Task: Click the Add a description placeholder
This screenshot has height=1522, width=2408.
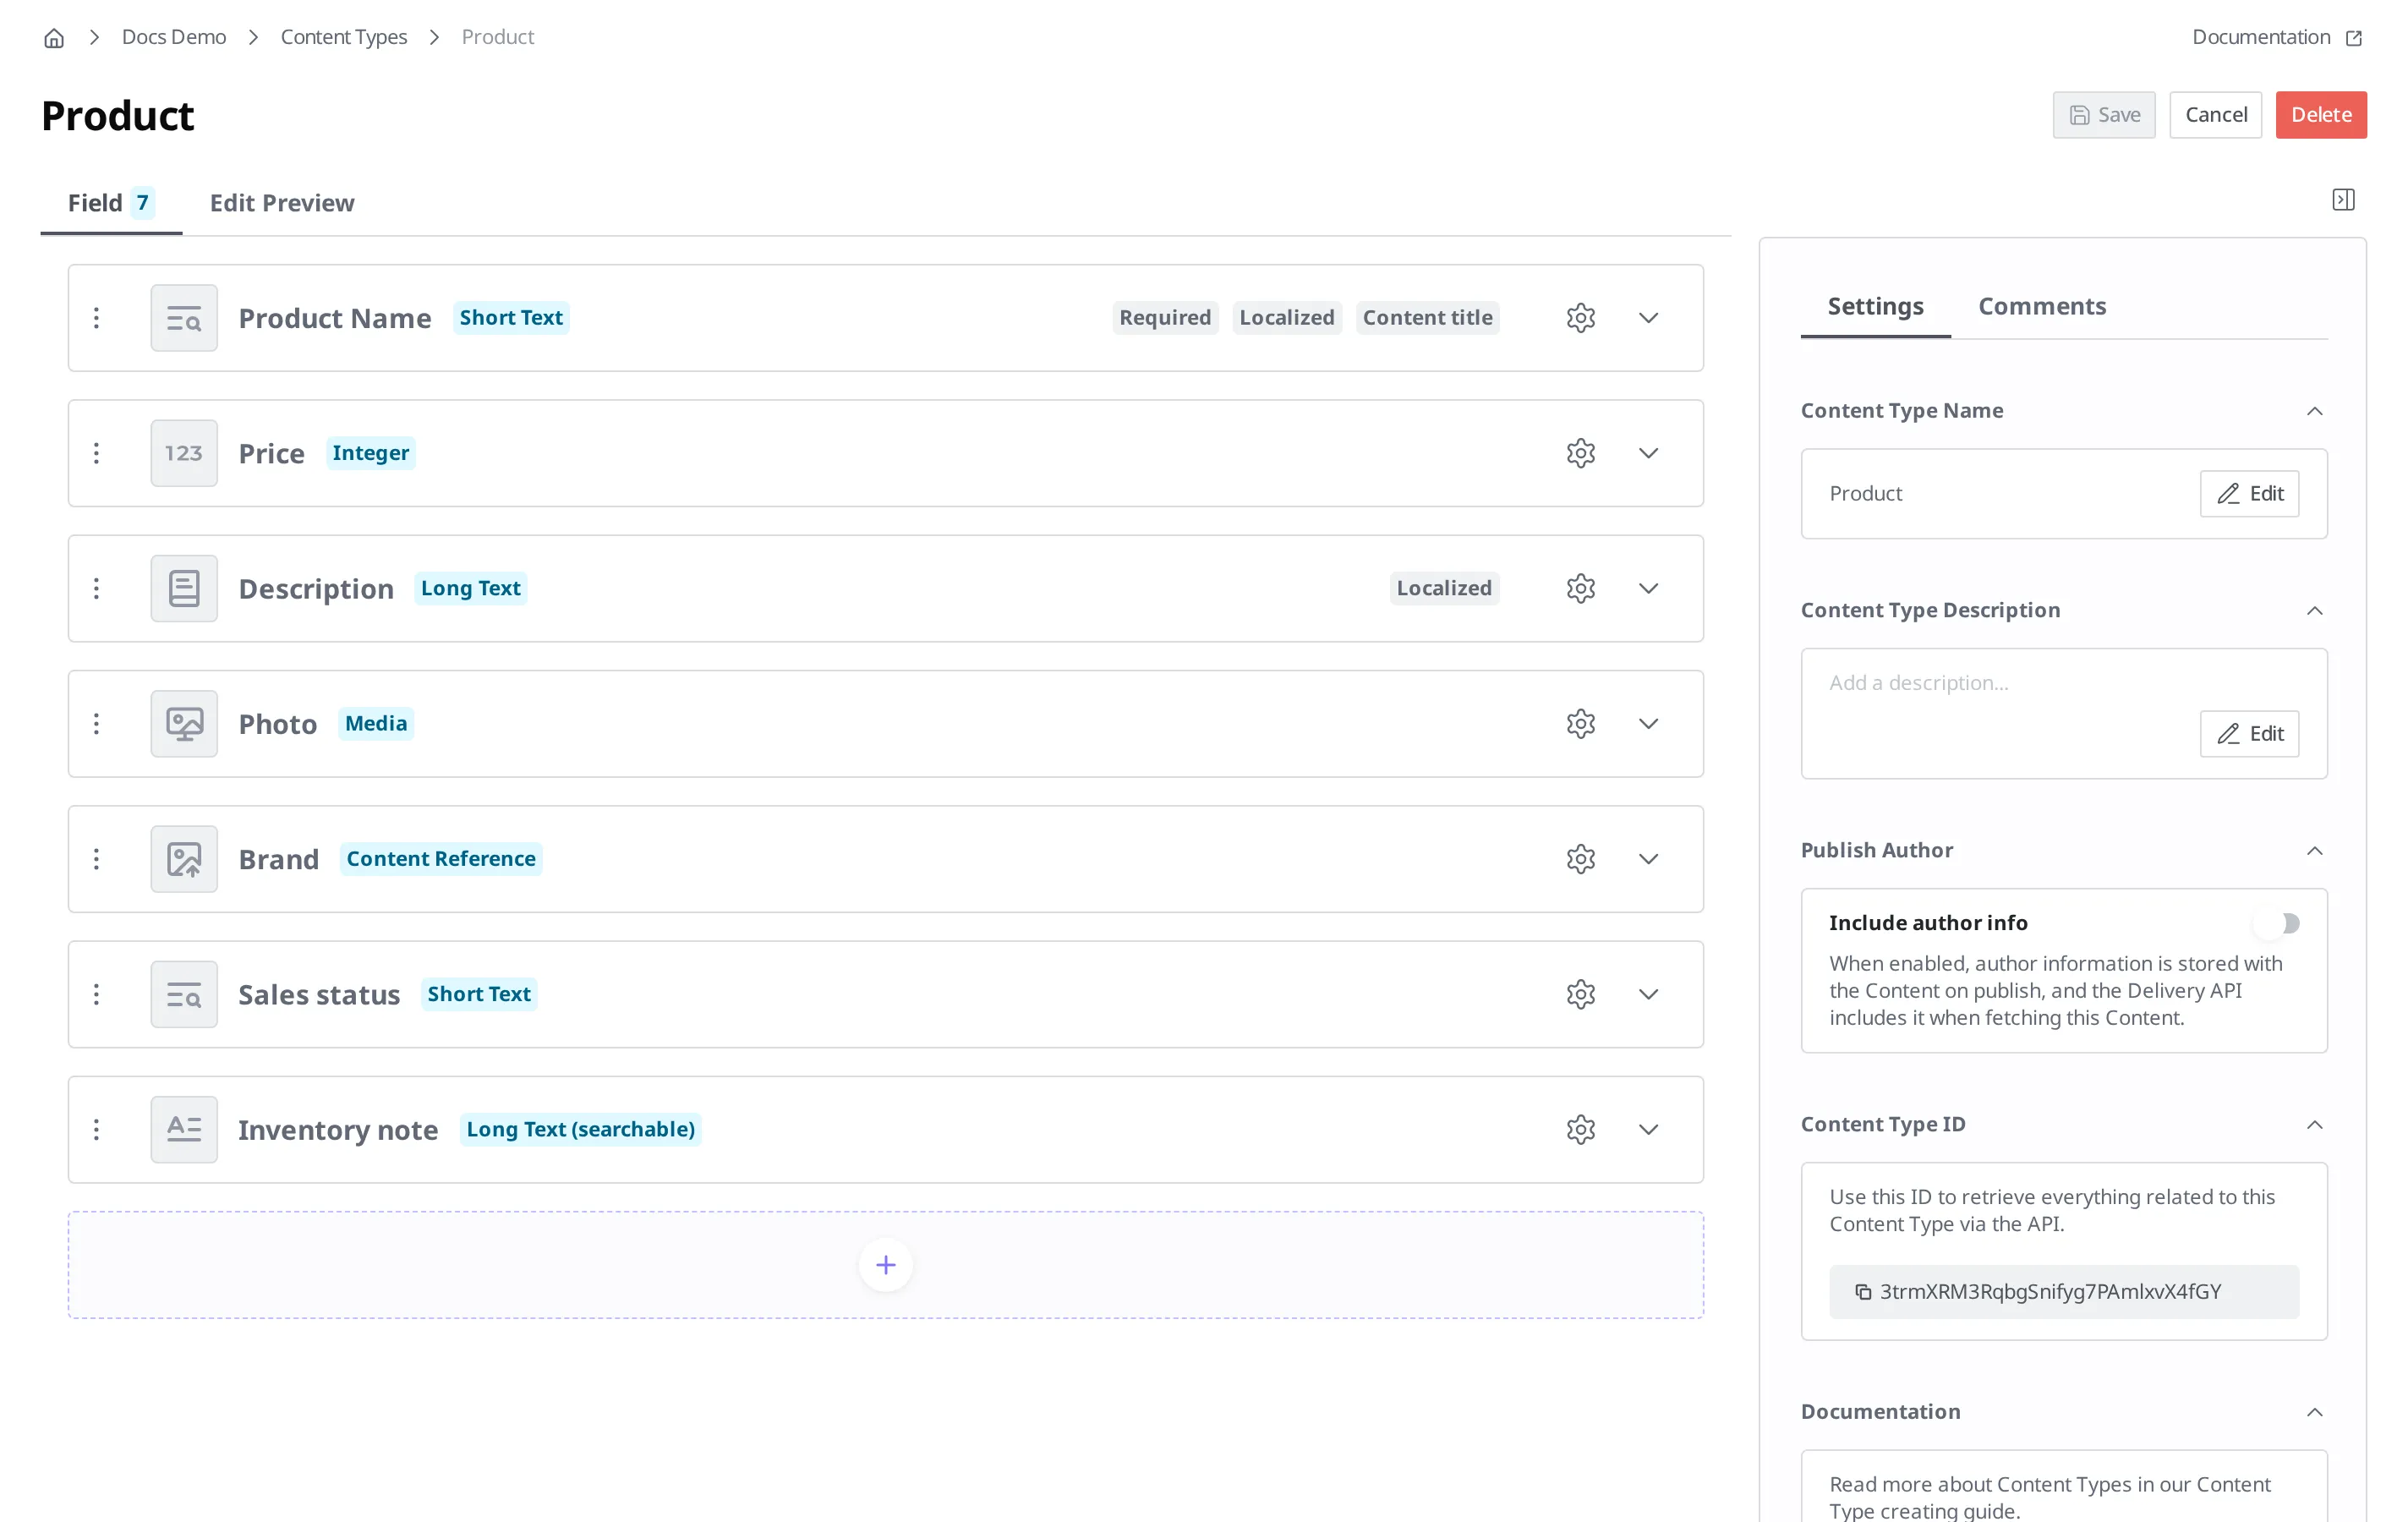Action: [x=1918, y=683]
